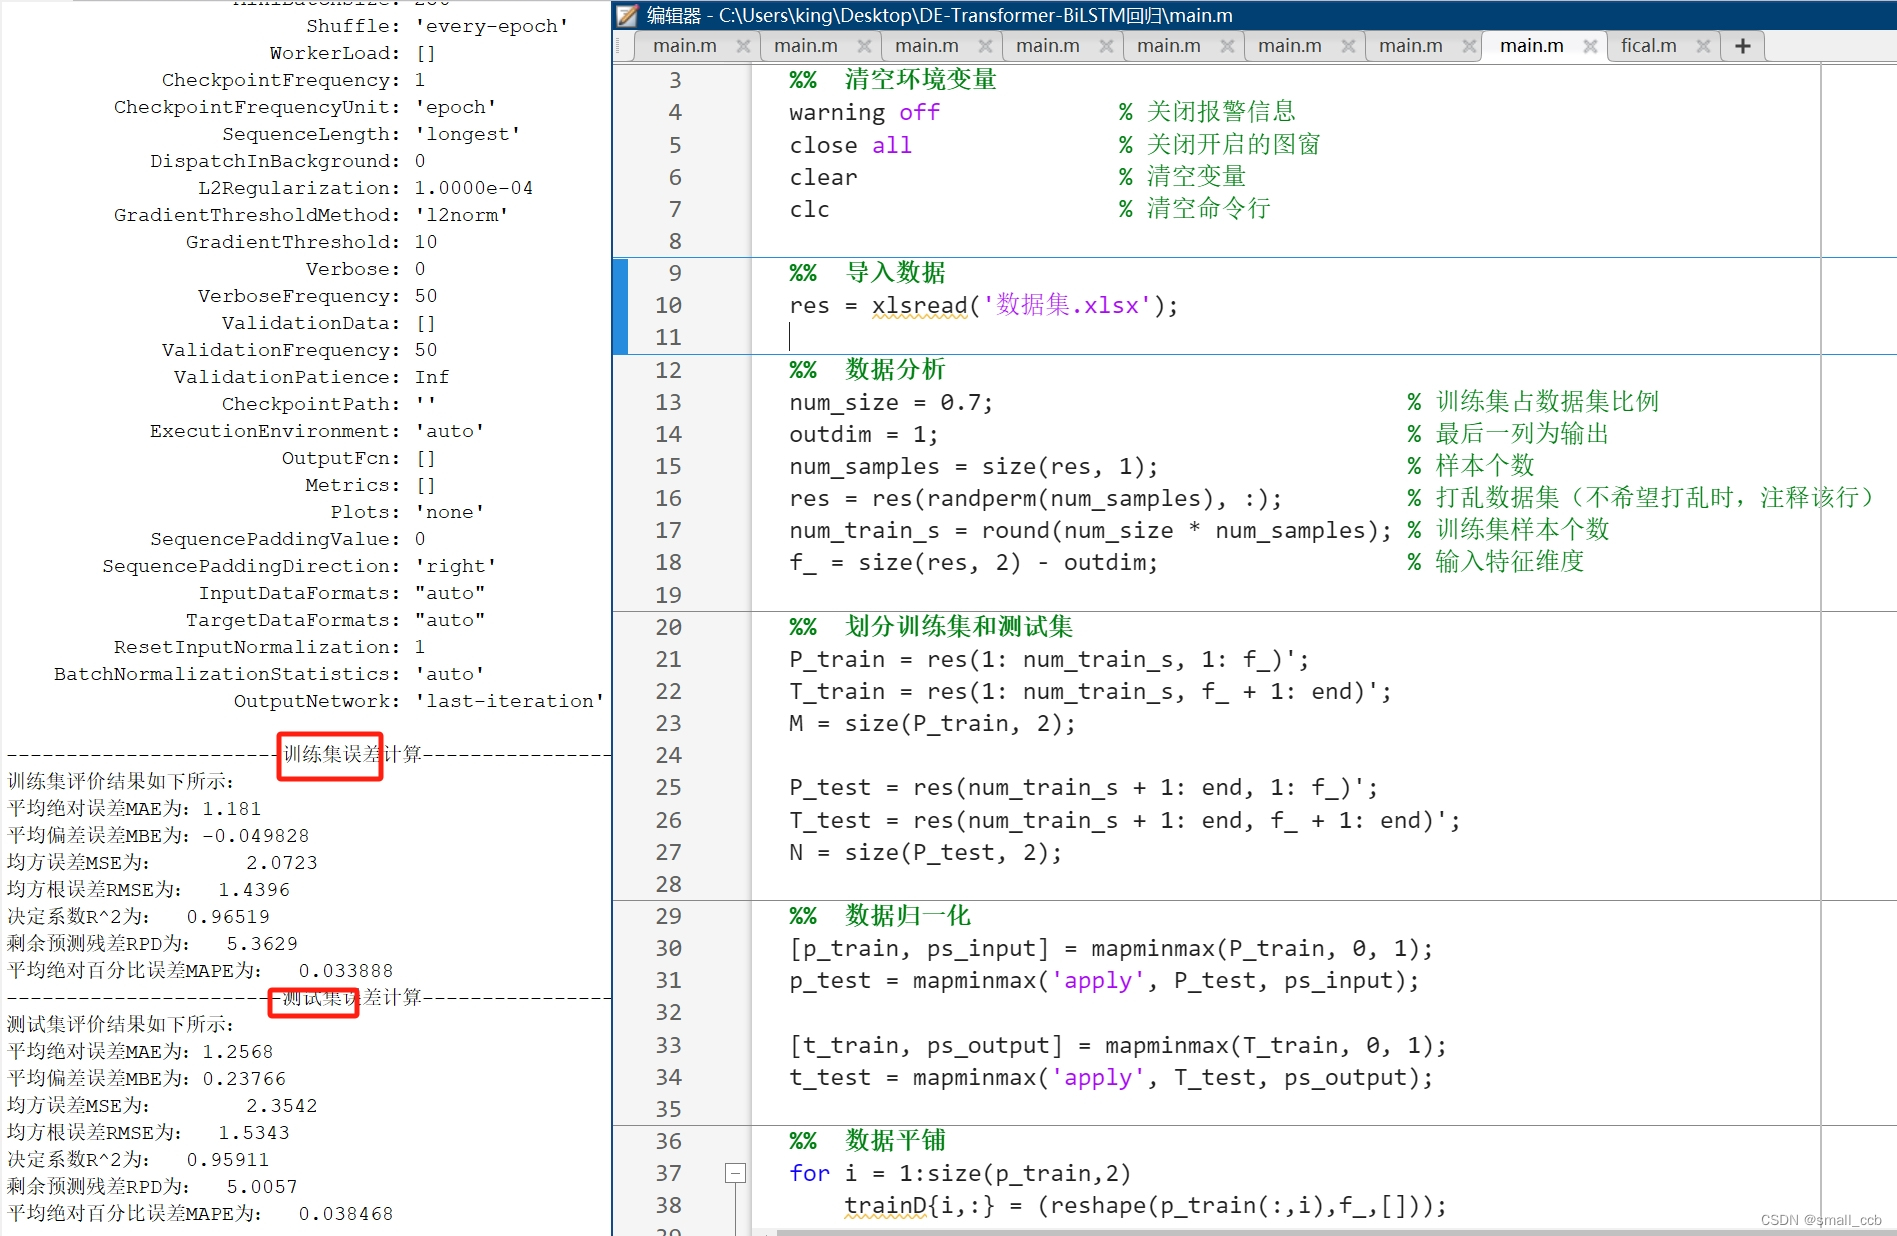Close the active main.m tab beside fical.m
The width and height of the screenshot is (1897, 1236).
(1590, 46)
